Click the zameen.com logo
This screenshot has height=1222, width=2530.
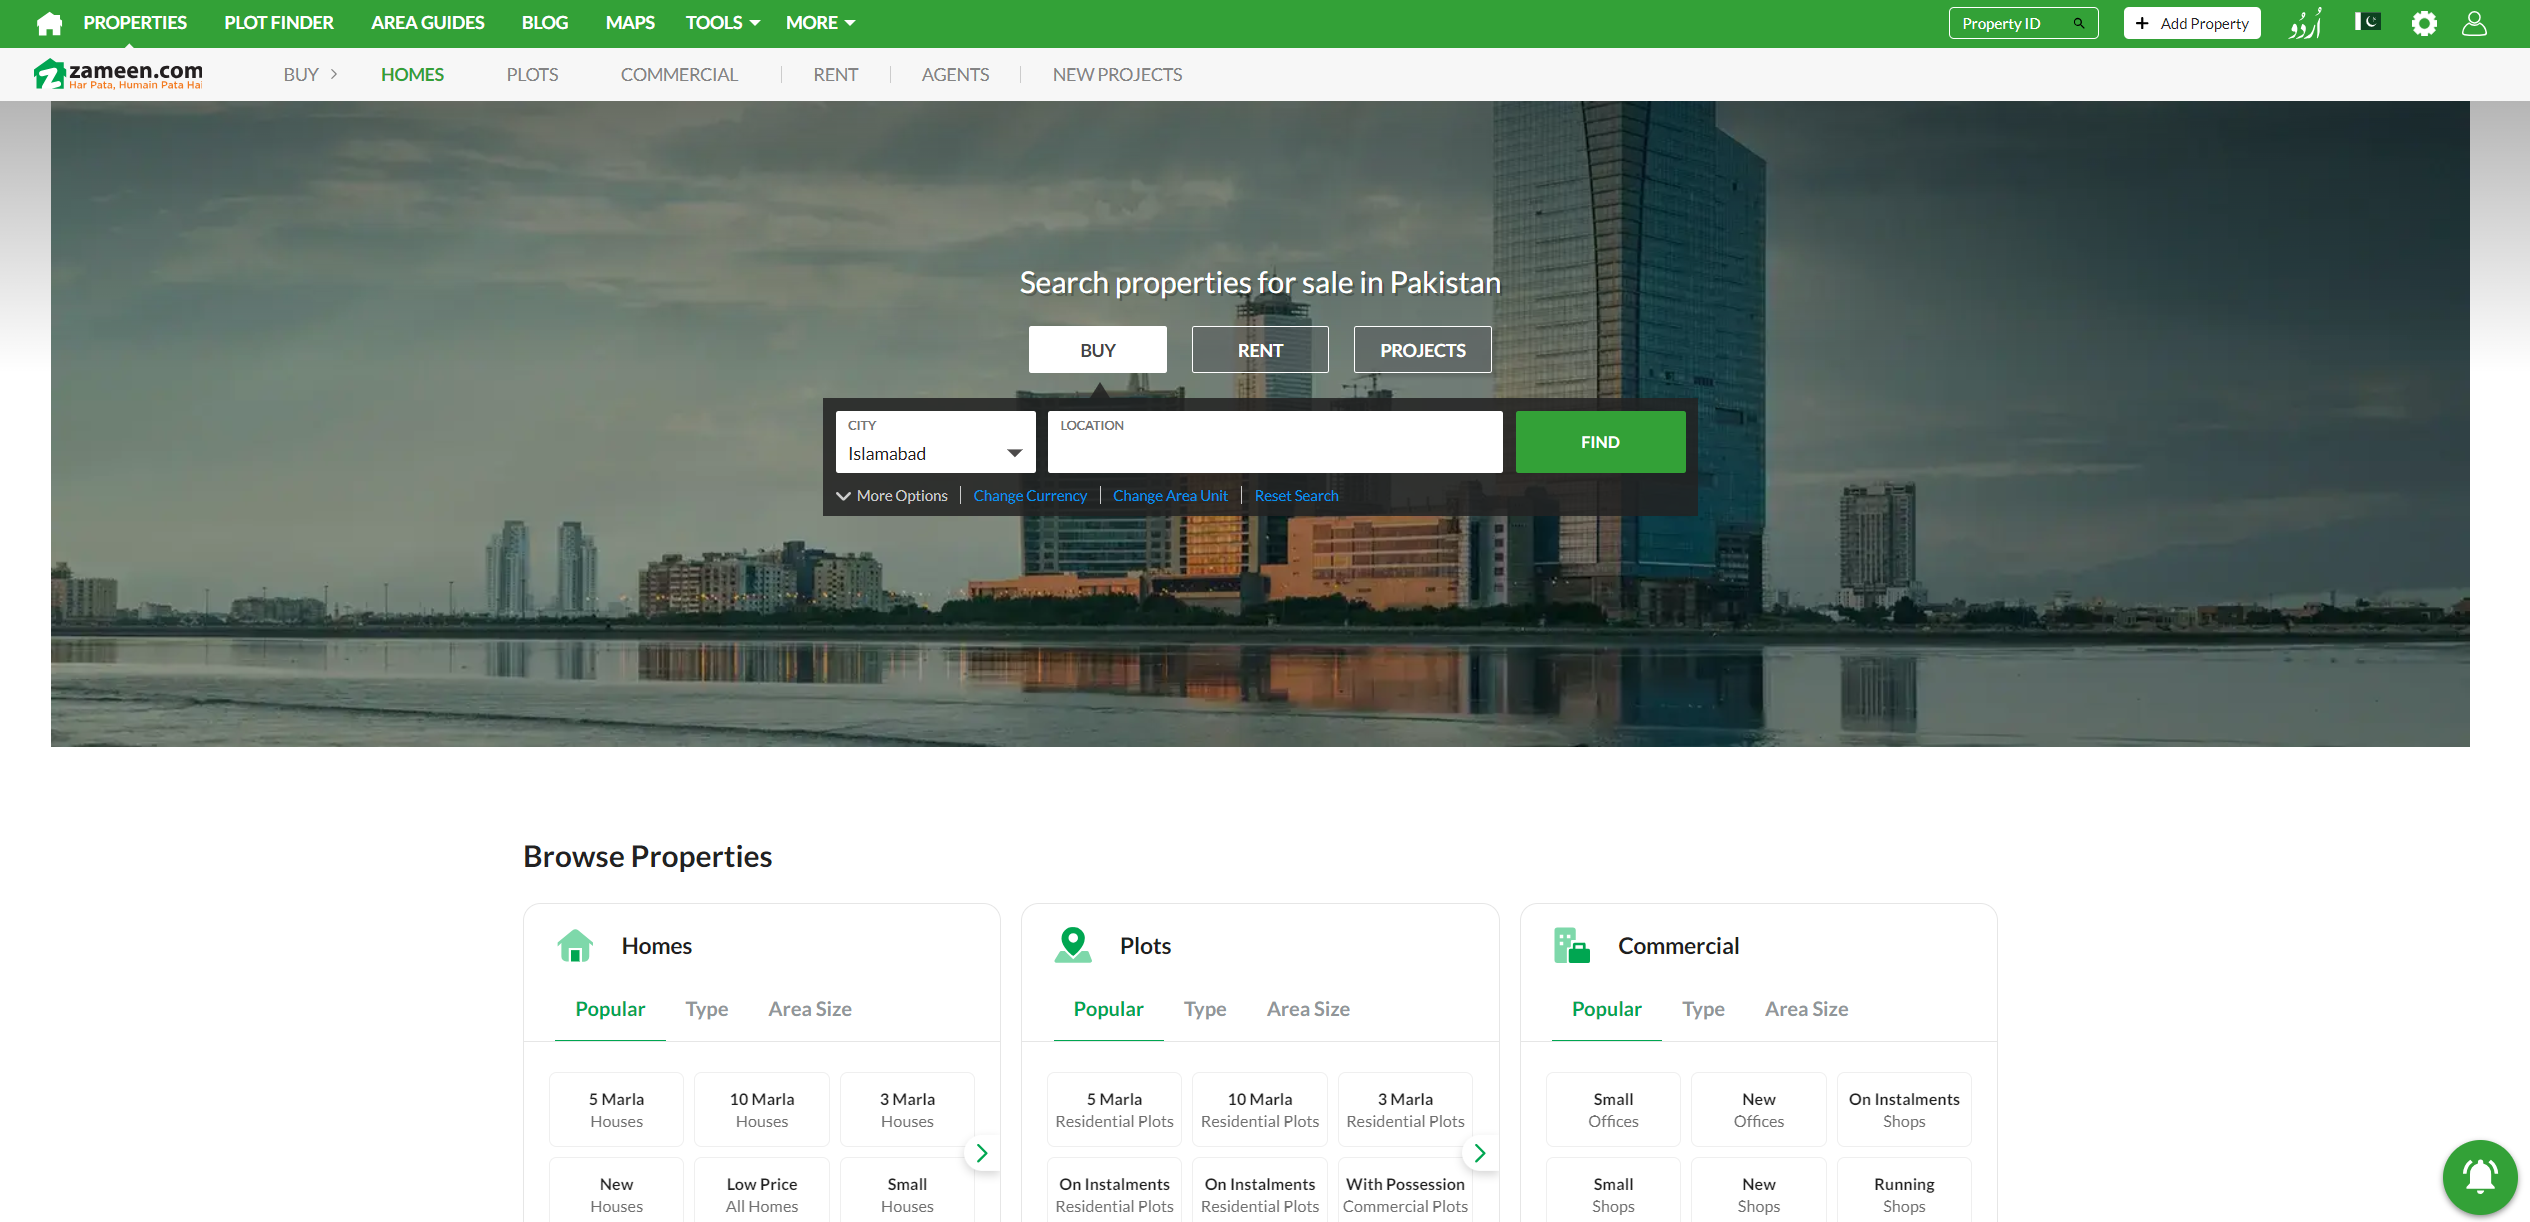(118, 74)
